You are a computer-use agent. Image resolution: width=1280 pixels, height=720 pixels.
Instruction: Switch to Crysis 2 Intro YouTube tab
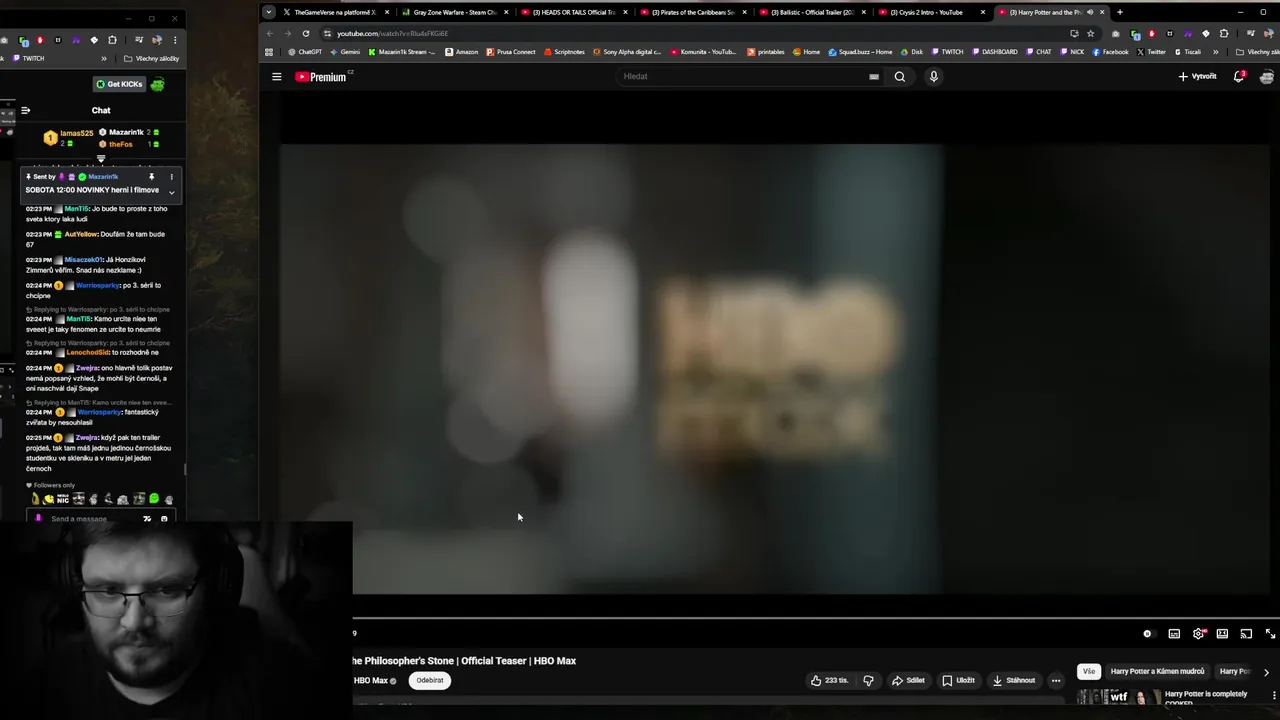click(931, 12)
